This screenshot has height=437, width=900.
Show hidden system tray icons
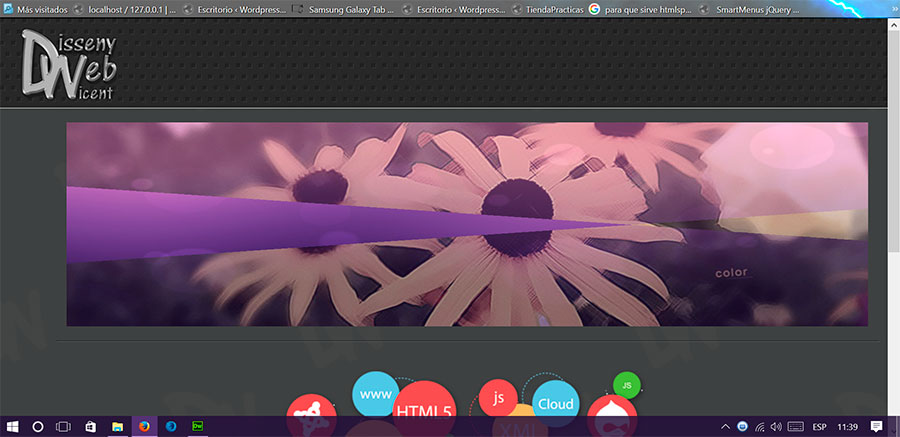click(726, 427)
